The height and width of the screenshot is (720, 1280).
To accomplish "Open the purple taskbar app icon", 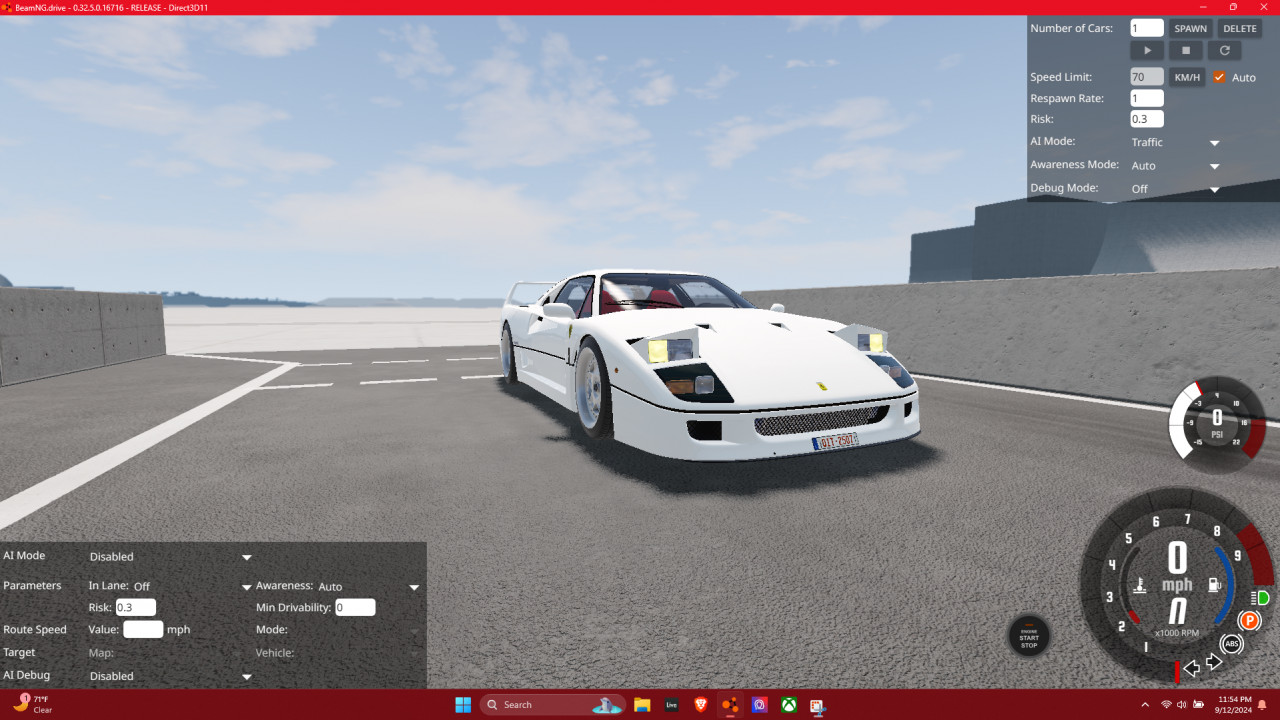I will click(x=760, y=705).
